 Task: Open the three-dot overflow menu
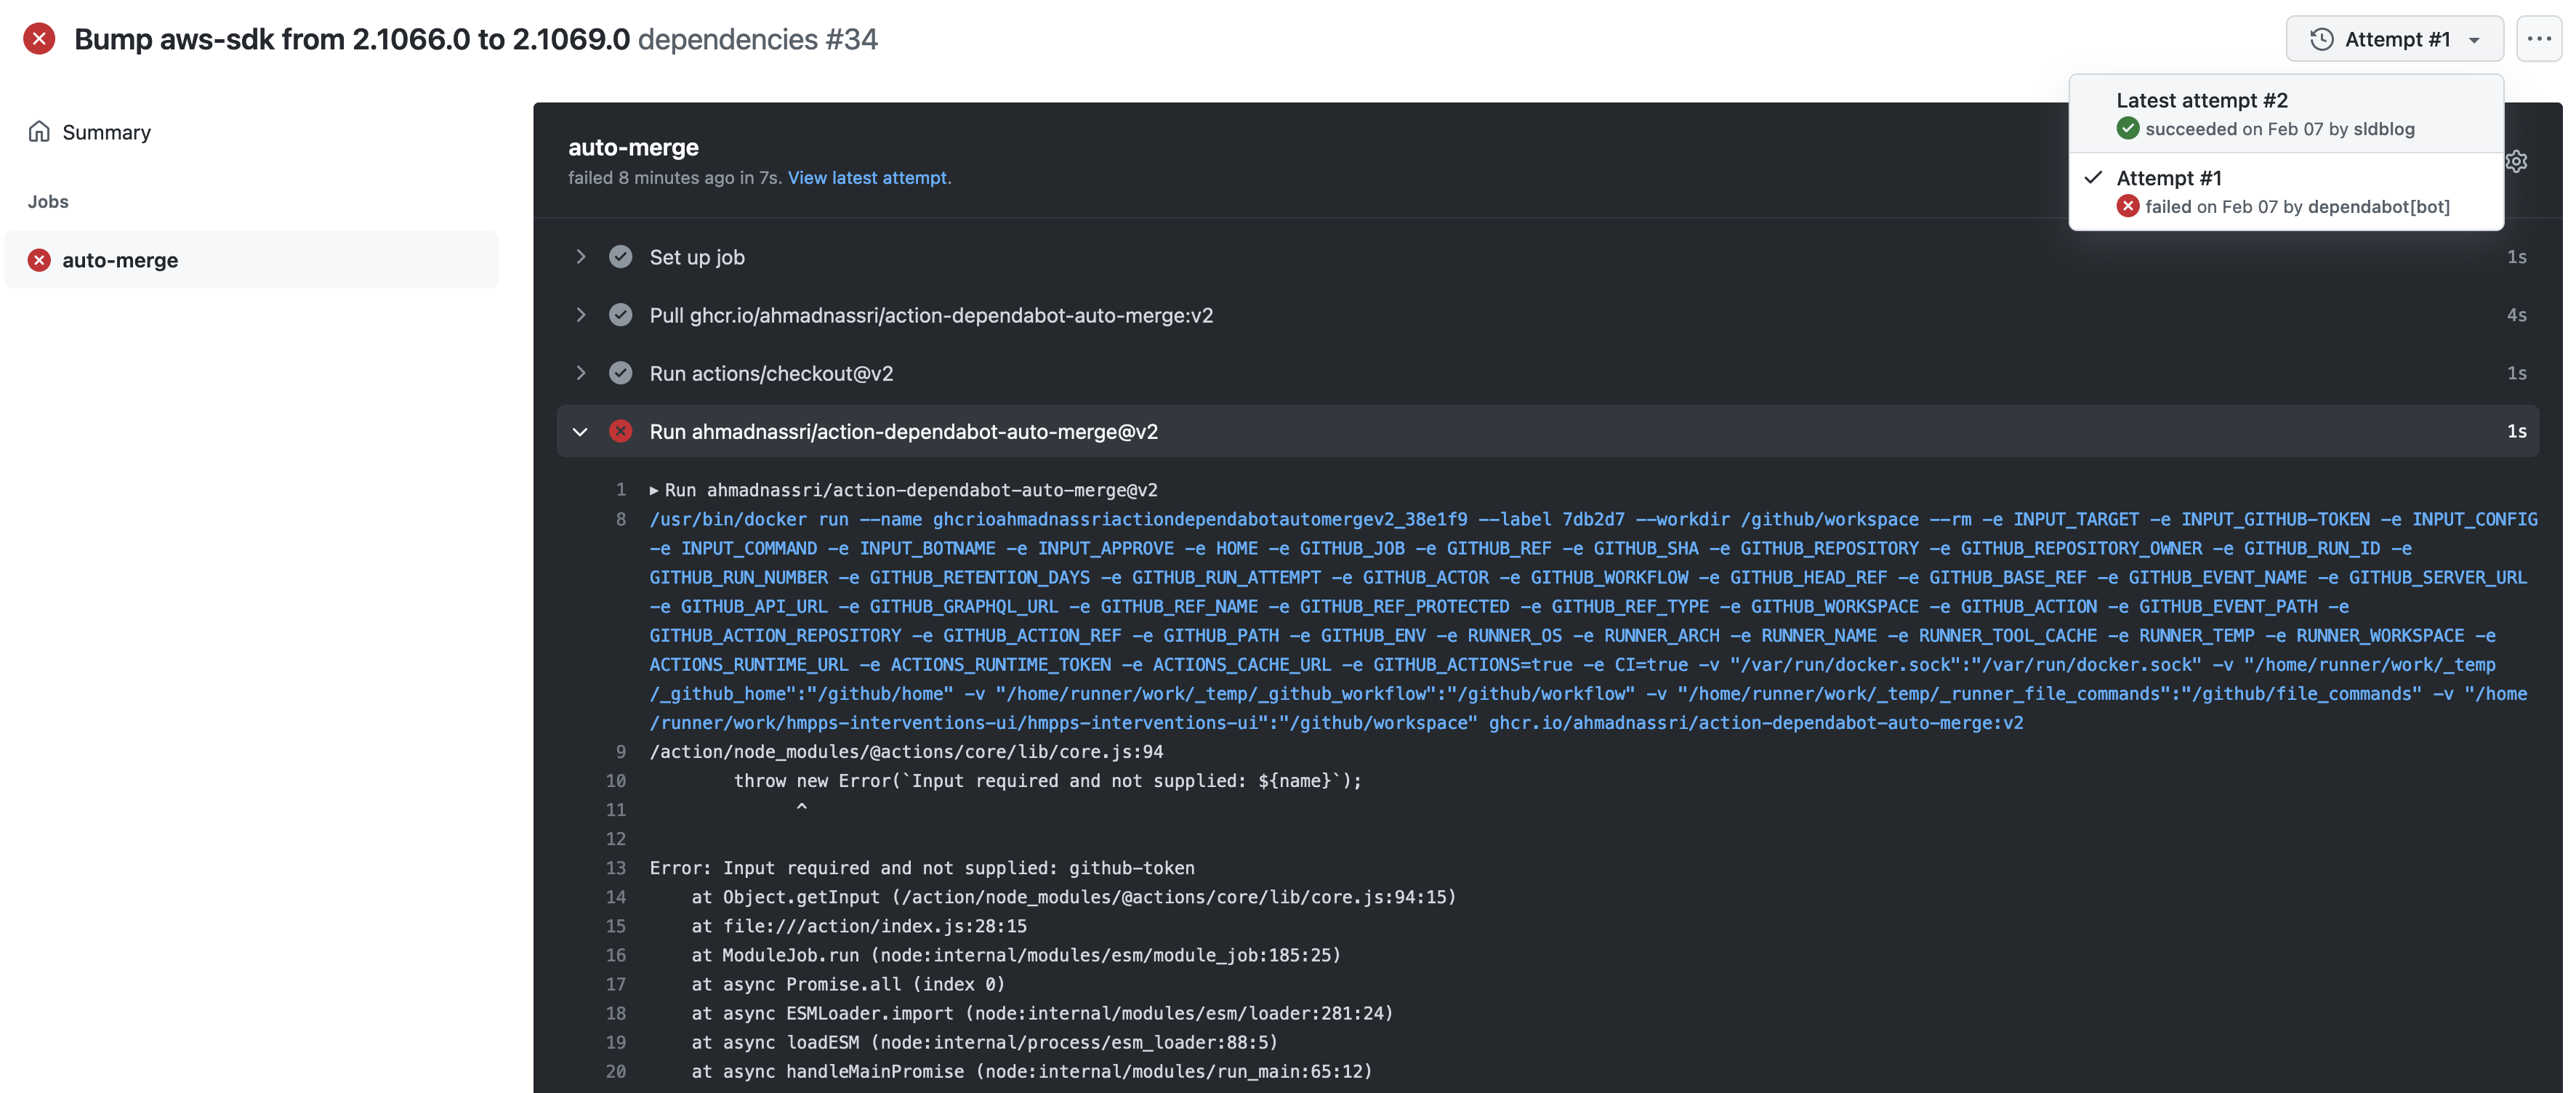(x=2538, y=38)
